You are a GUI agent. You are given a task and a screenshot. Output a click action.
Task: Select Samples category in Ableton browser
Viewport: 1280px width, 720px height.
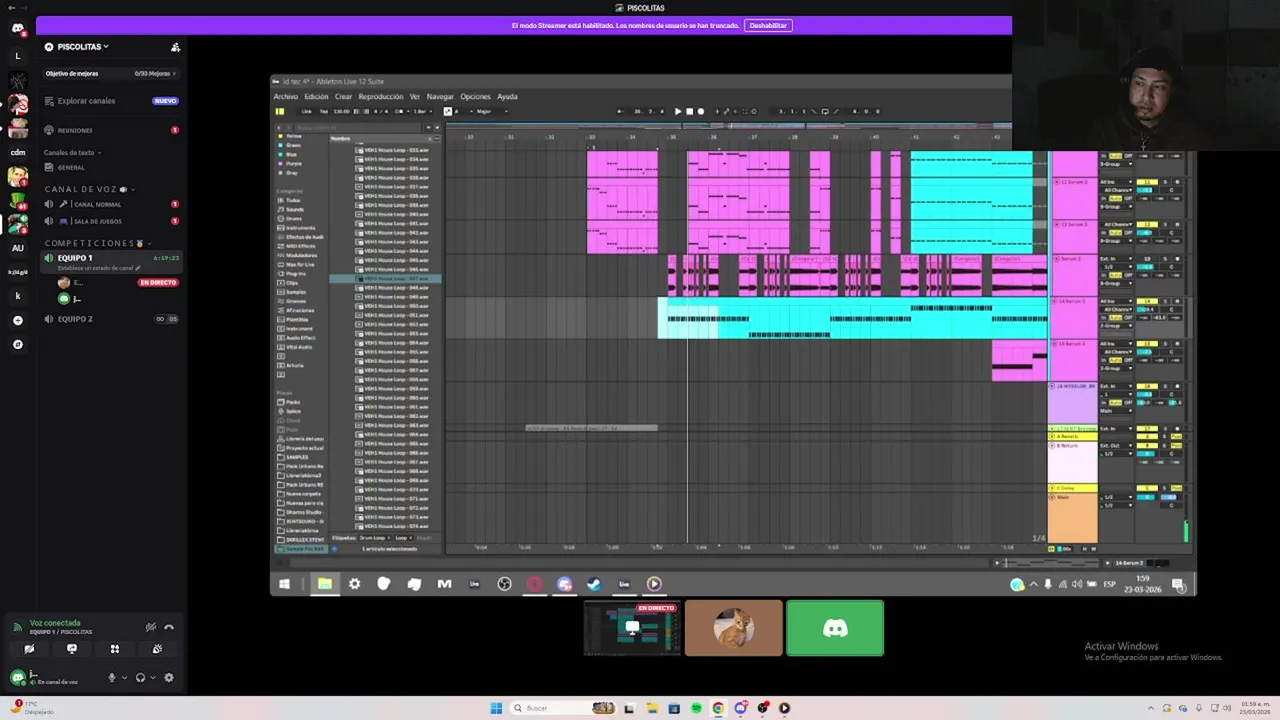296,292
